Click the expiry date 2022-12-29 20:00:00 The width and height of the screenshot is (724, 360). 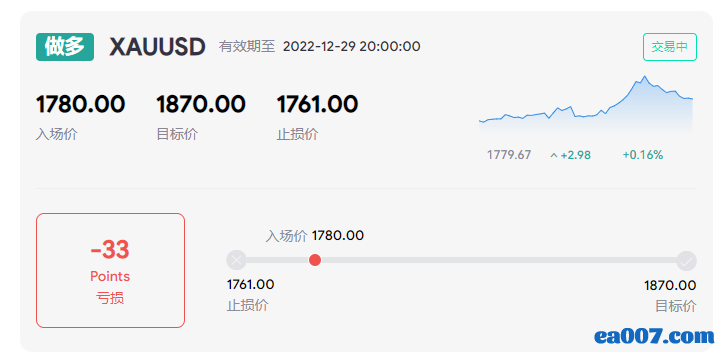pyautogui.click(x=351, y=47)
